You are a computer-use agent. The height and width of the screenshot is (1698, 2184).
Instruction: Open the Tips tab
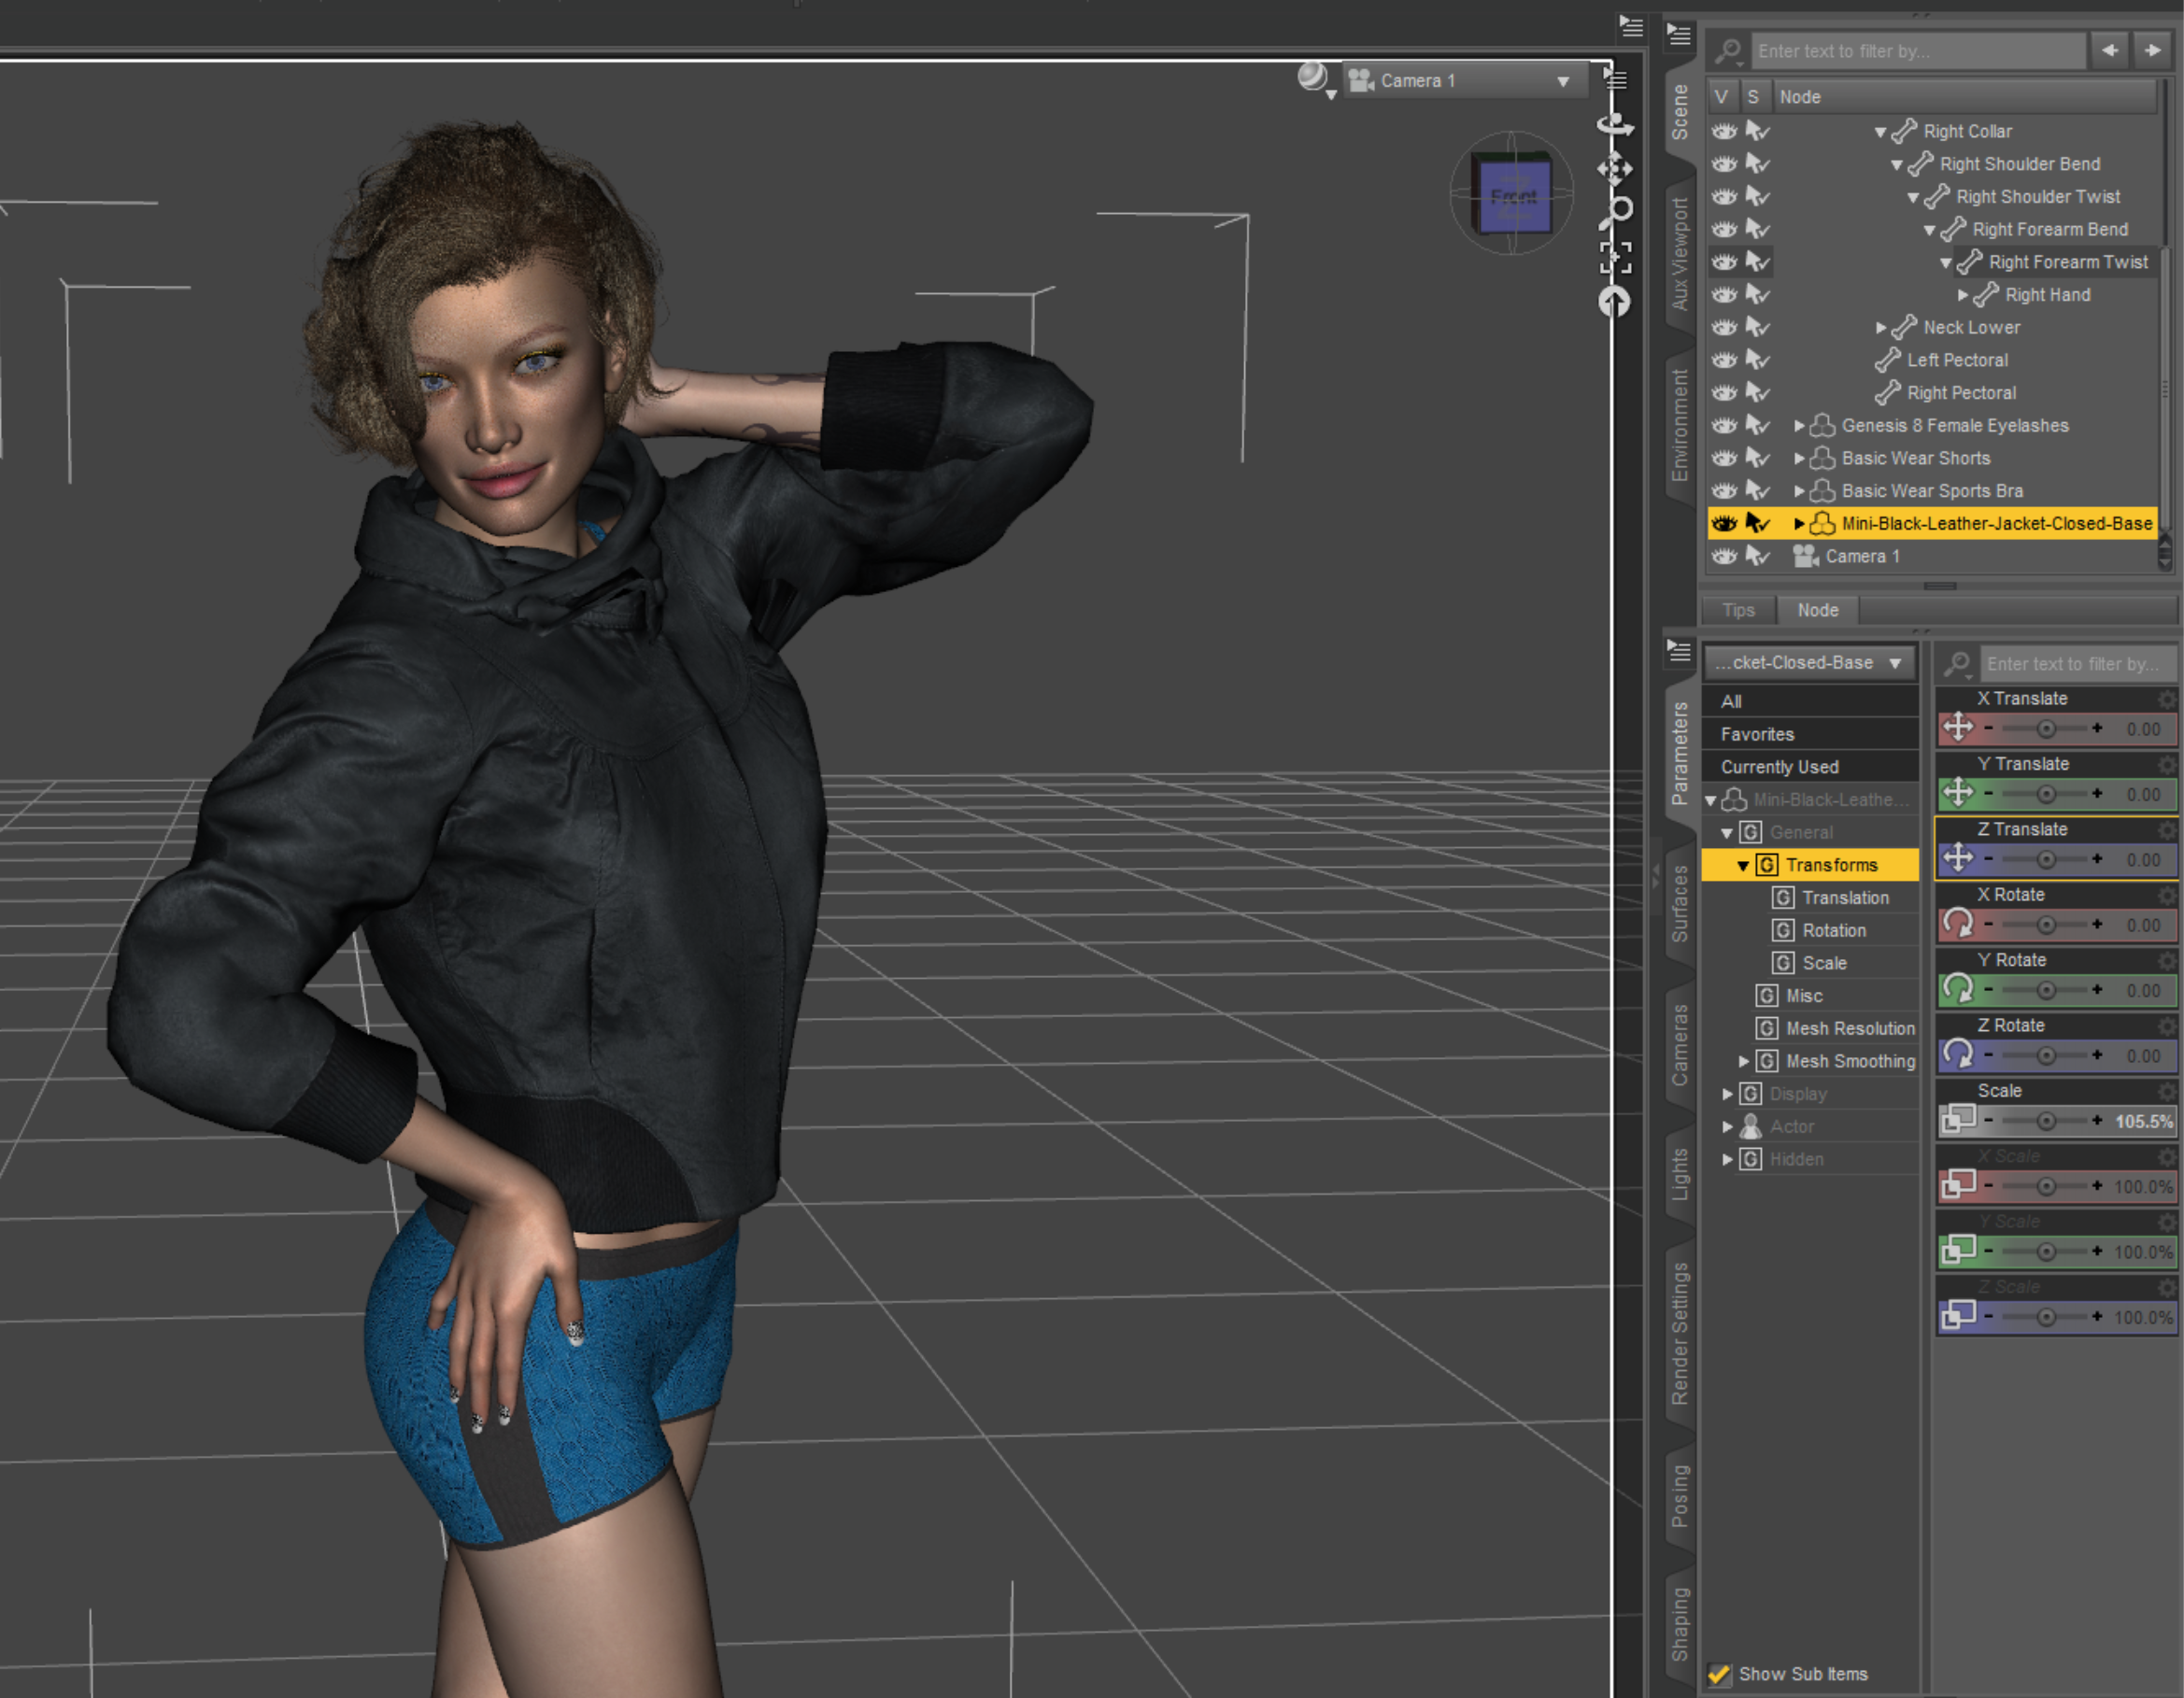click(1738, 610)
